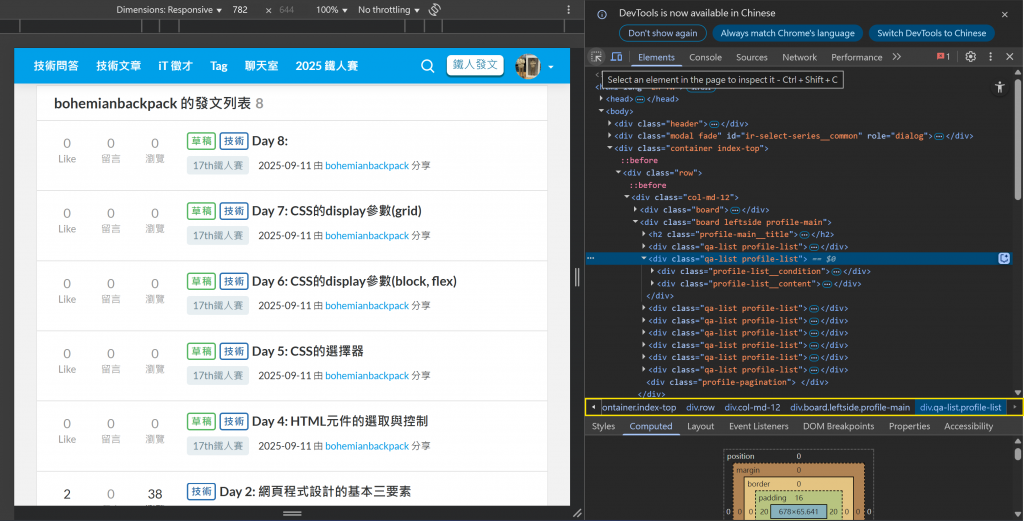Click the viewport height field 644
Screen dimensions: 1024x521
[x=286, y=10]
